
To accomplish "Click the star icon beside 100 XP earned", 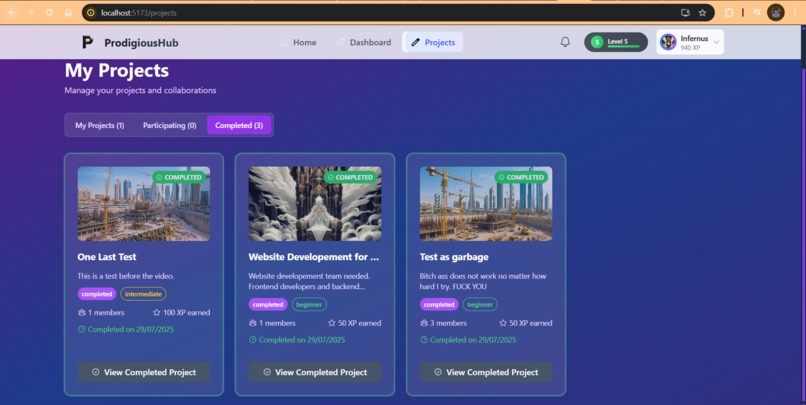I will point(156,312).
